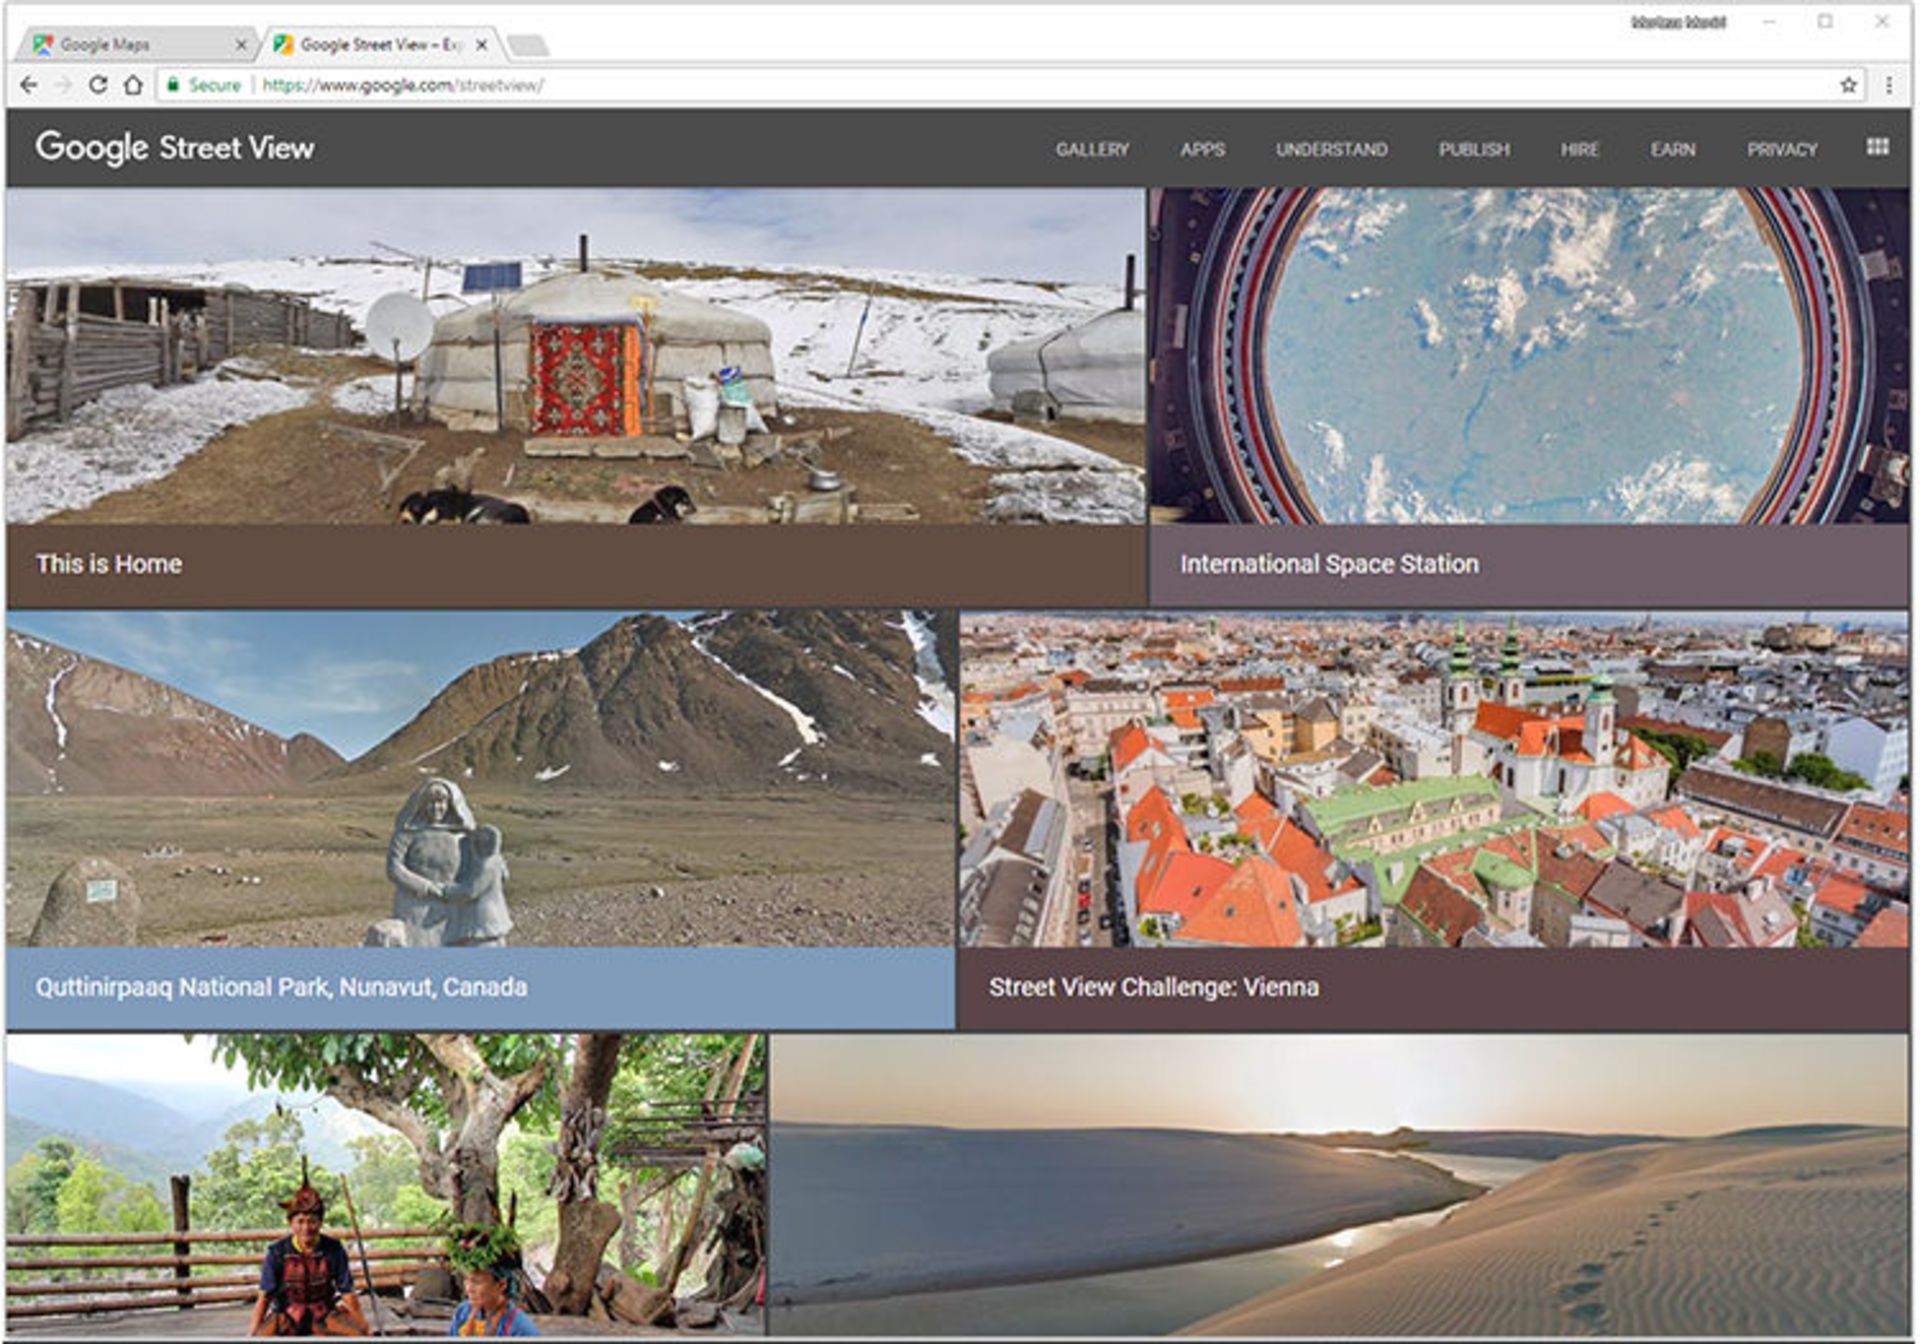Open the GALLERY menu item
1920x1344 pixels.
tap(1092, 149)
